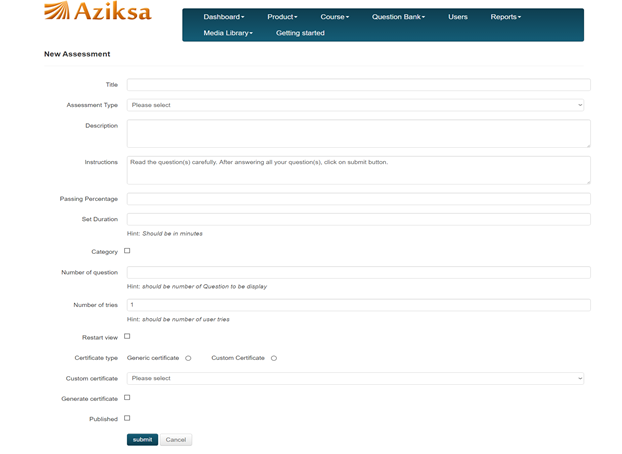Go to the Users page
622x454 pixels.
pos(458,17)
